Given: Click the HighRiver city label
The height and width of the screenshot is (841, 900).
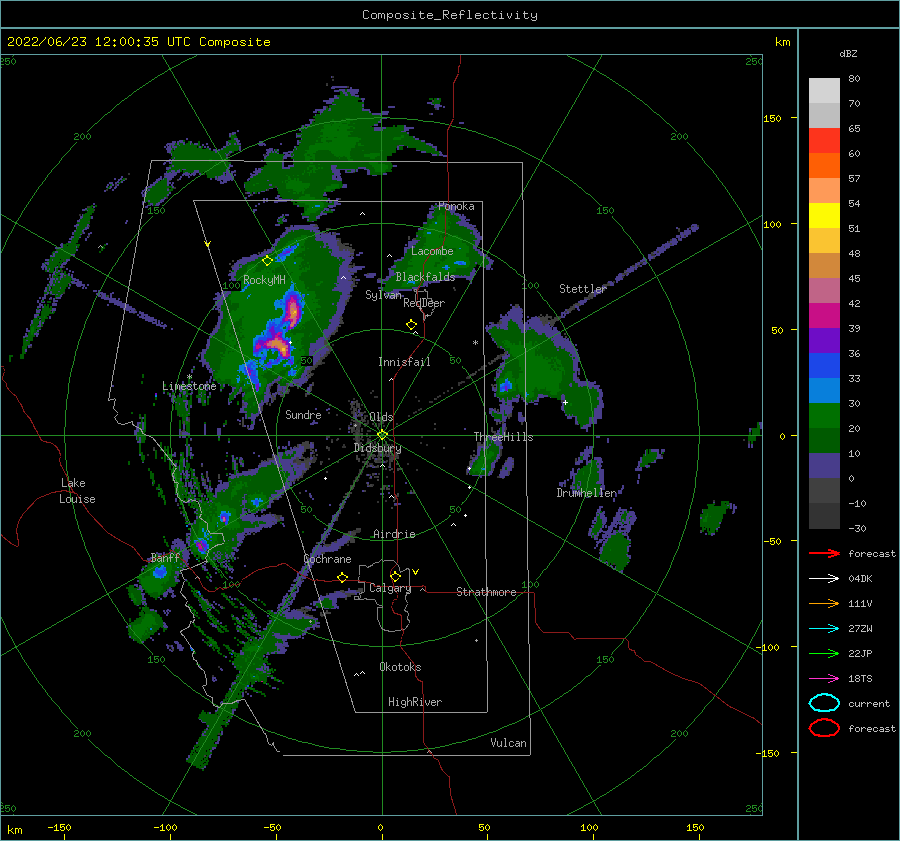Looking at the screenshot, I should (x=415, y=702).
